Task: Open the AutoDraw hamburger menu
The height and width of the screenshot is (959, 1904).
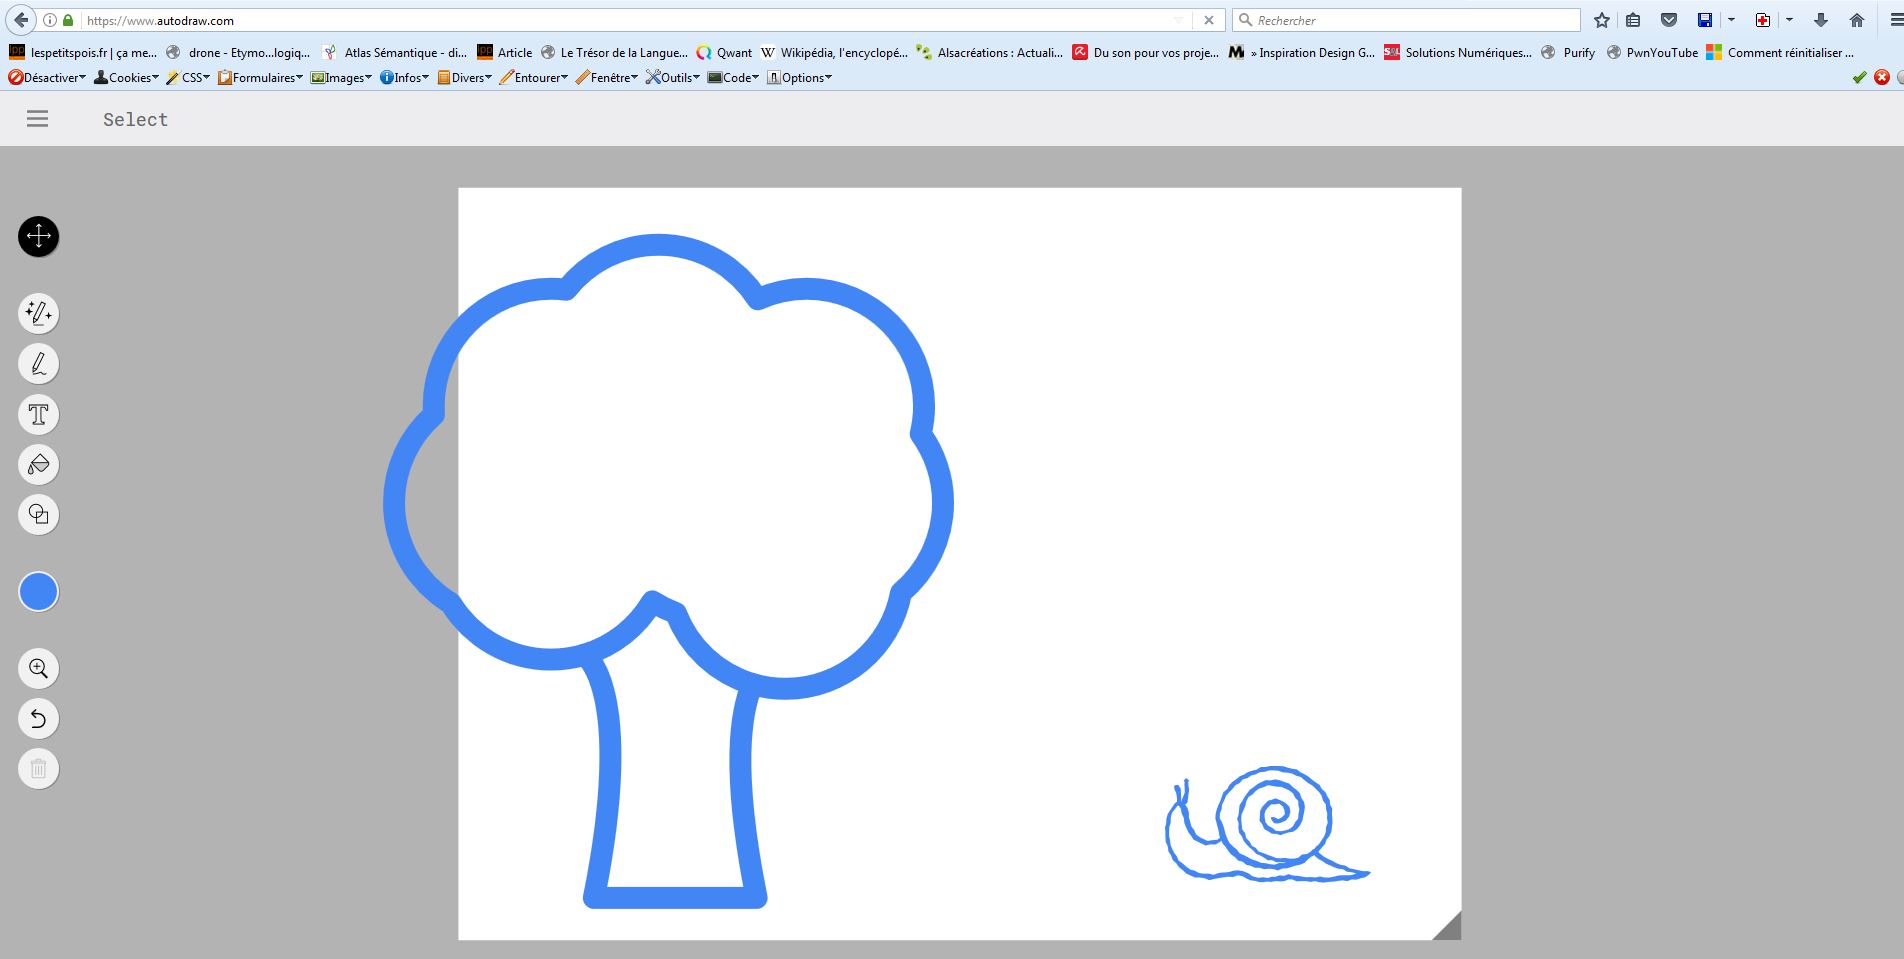Action: coord(37,119)
